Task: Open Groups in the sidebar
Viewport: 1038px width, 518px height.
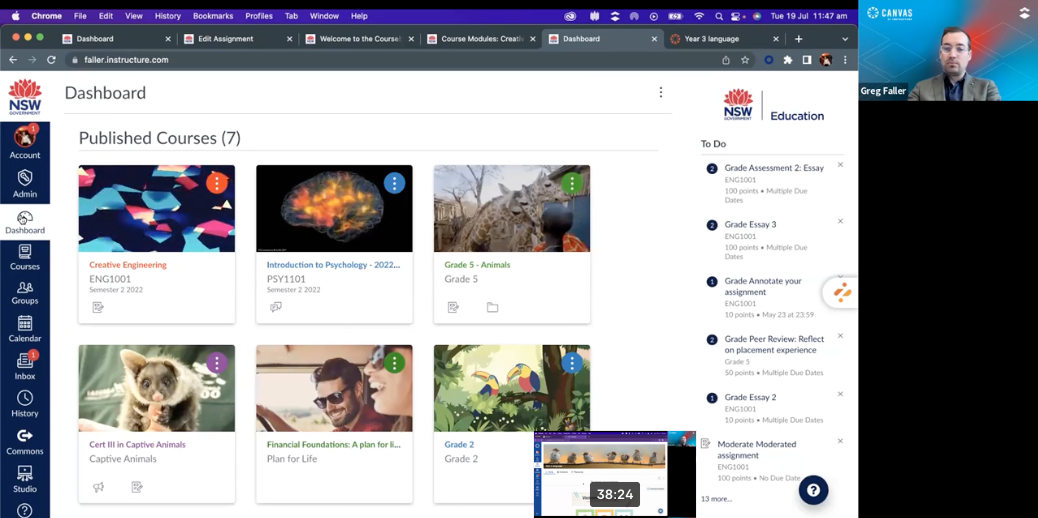Action: [x=24, y=293]
